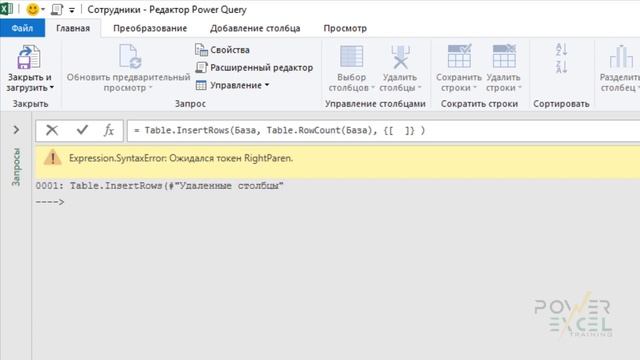Sort descending with the Z-A icon

pos(562,67)
